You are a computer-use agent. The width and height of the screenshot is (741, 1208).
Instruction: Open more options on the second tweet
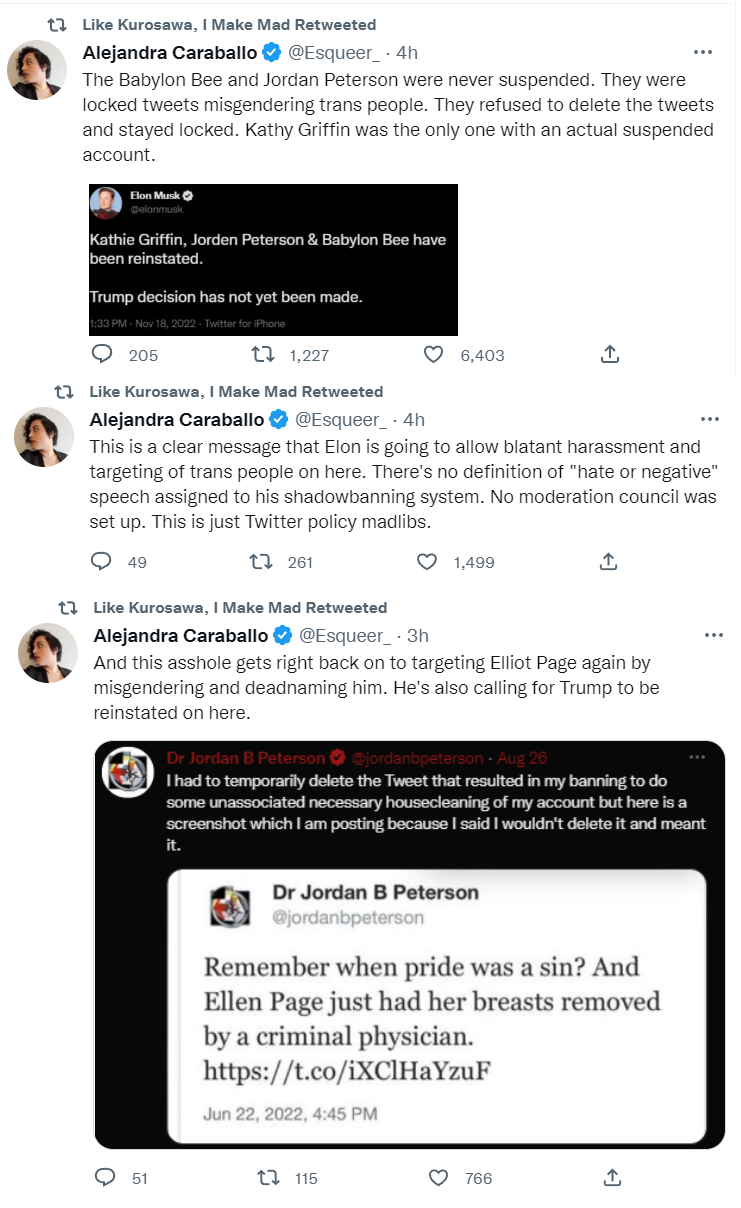(710, 419)
